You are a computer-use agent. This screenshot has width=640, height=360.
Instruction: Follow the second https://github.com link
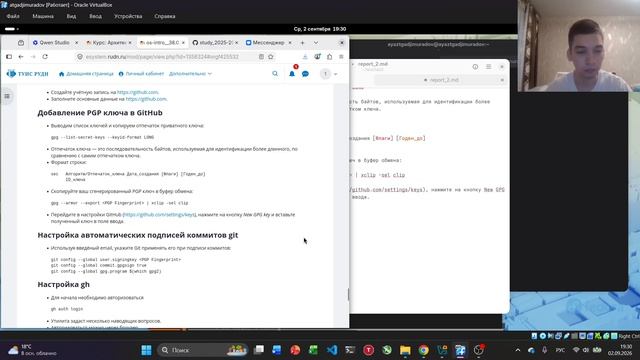(x=146, y=99)
